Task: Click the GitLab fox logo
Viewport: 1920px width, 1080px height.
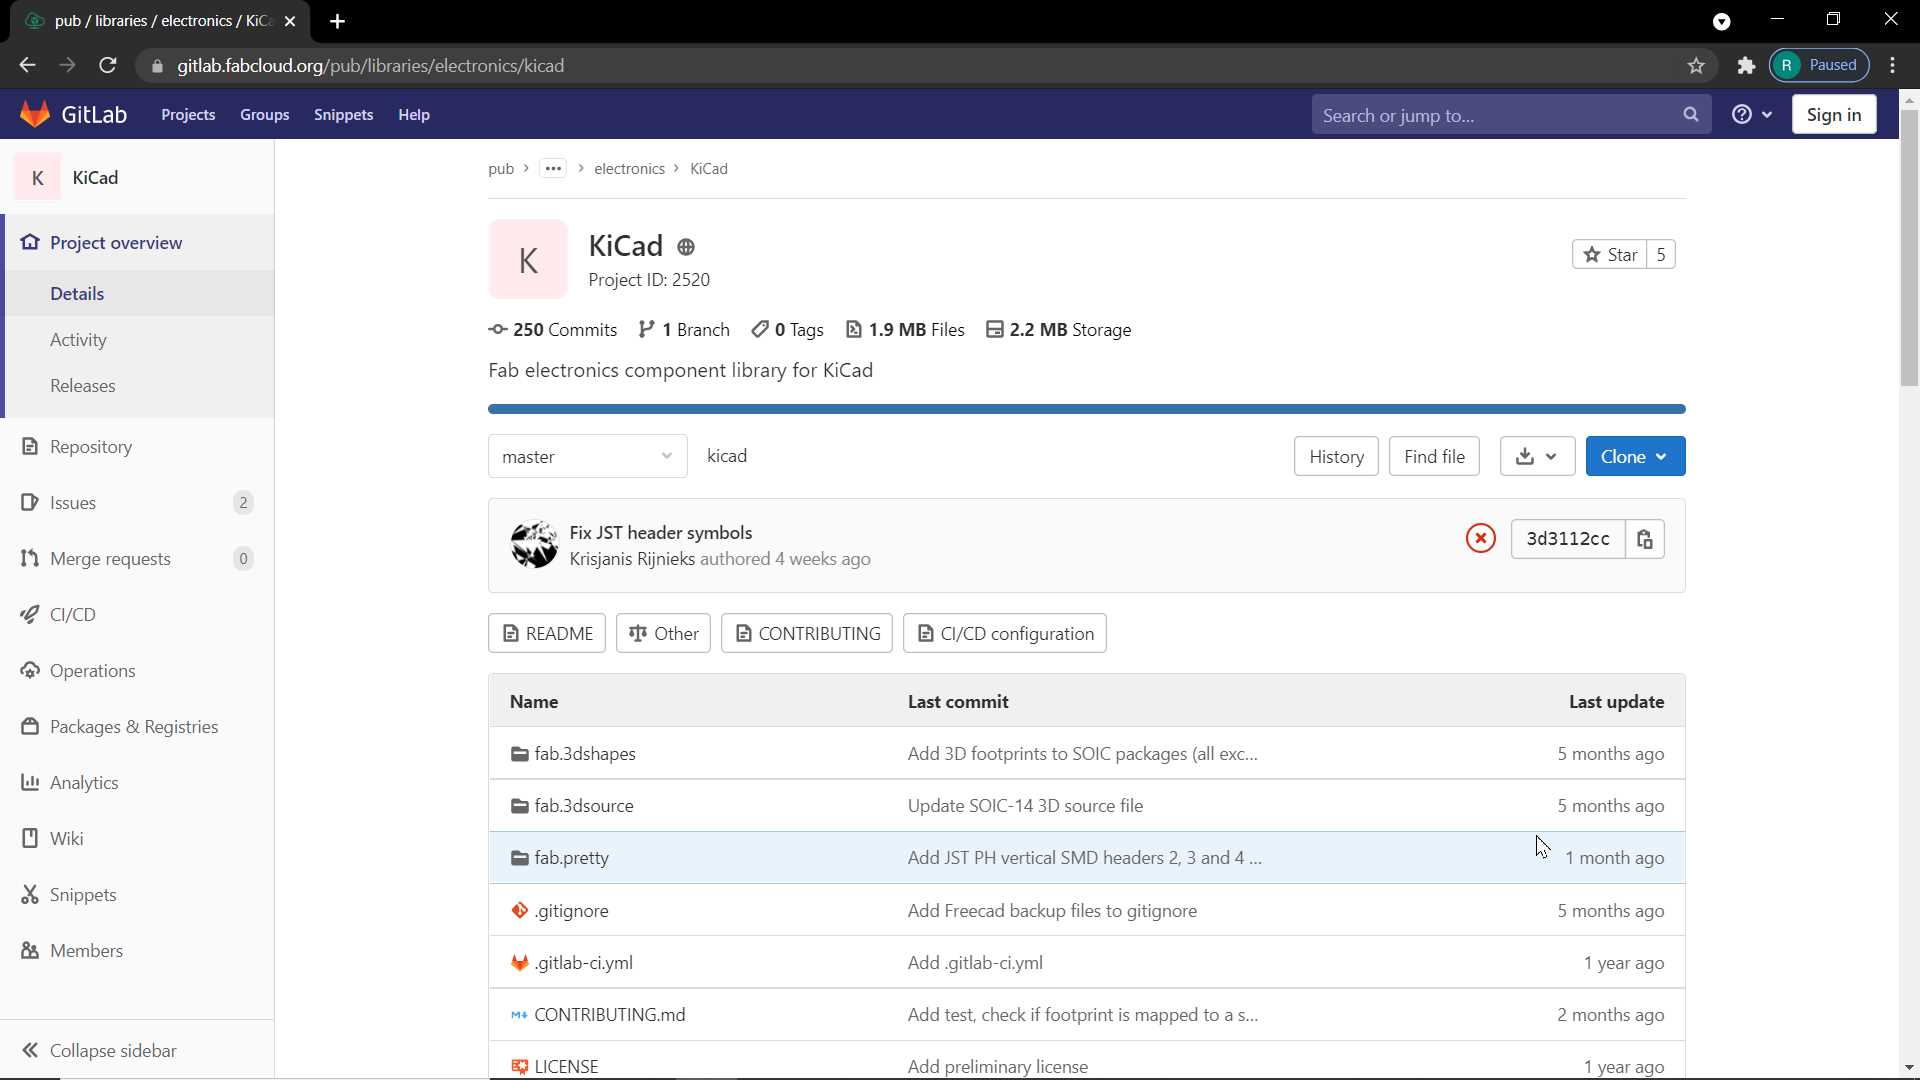Action: tap(36, 114)
